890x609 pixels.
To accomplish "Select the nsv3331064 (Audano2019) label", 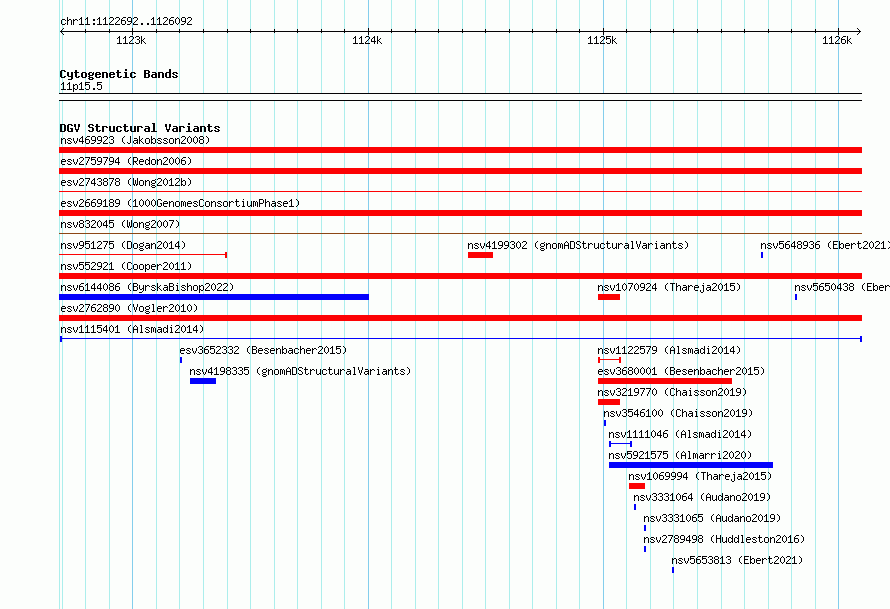I will (x=702, y=497).
